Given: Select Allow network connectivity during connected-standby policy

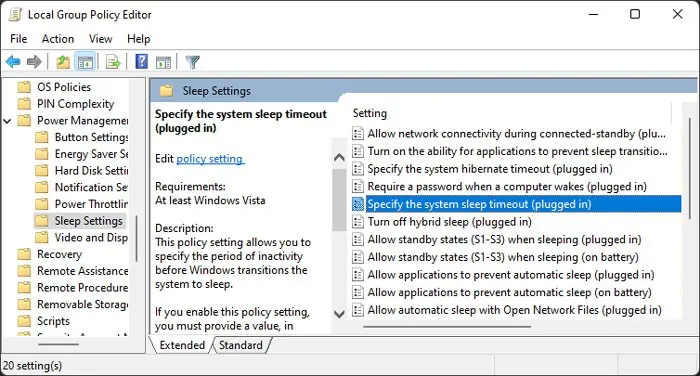Looking at the screenshot, I should point(517,134).
